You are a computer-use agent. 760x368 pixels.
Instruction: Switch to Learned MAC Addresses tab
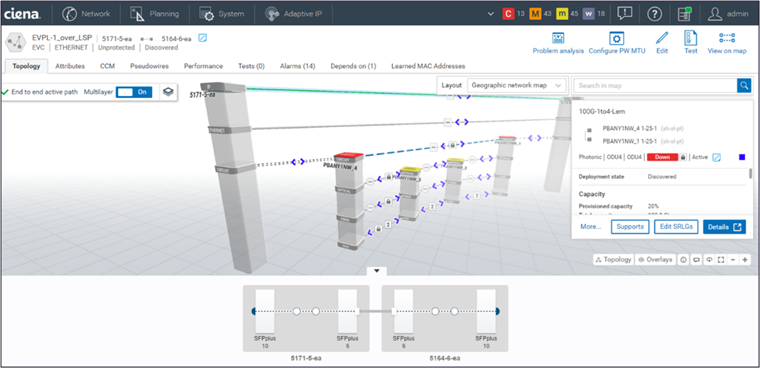tap(428, 66)
